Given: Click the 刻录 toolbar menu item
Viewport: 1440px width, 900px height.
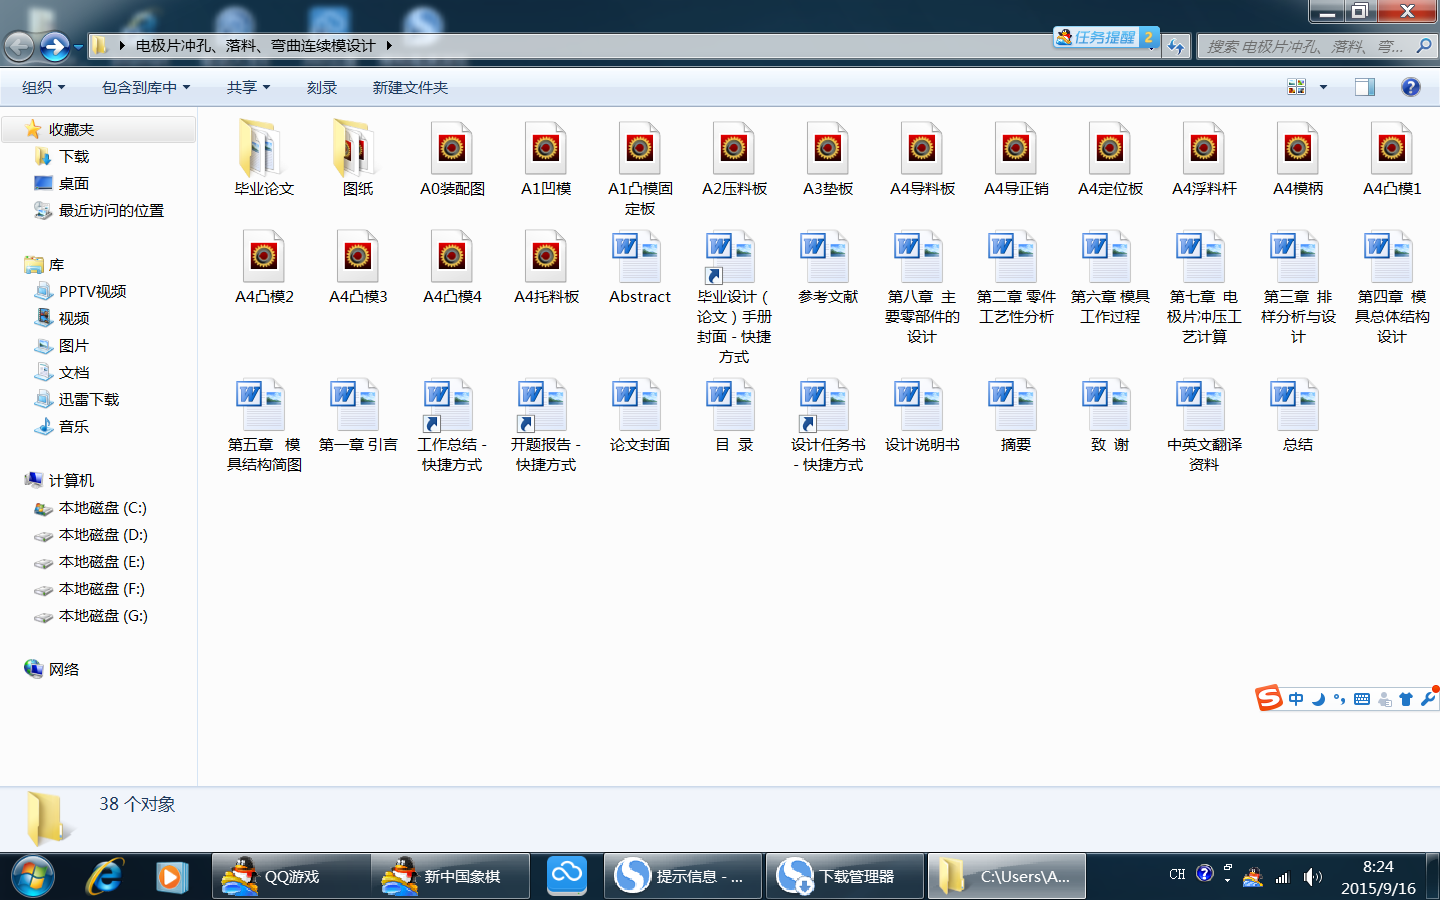Looking at the screenshot, I should pyautogui.click(x=321, y=87).
